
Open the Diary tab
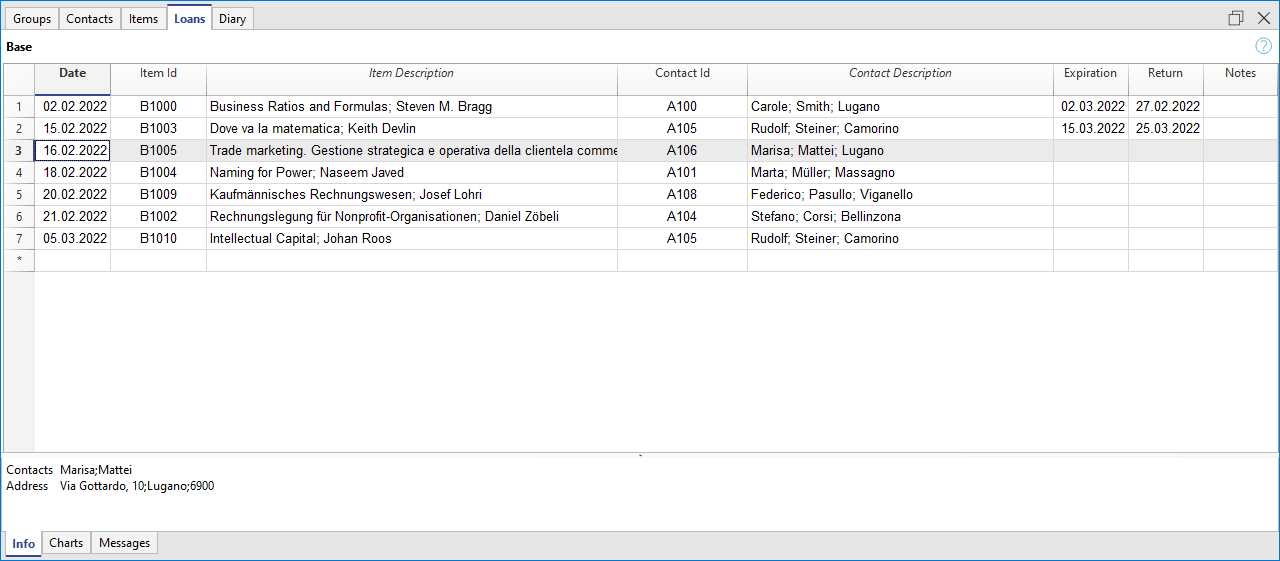click(x=232, y=19)
